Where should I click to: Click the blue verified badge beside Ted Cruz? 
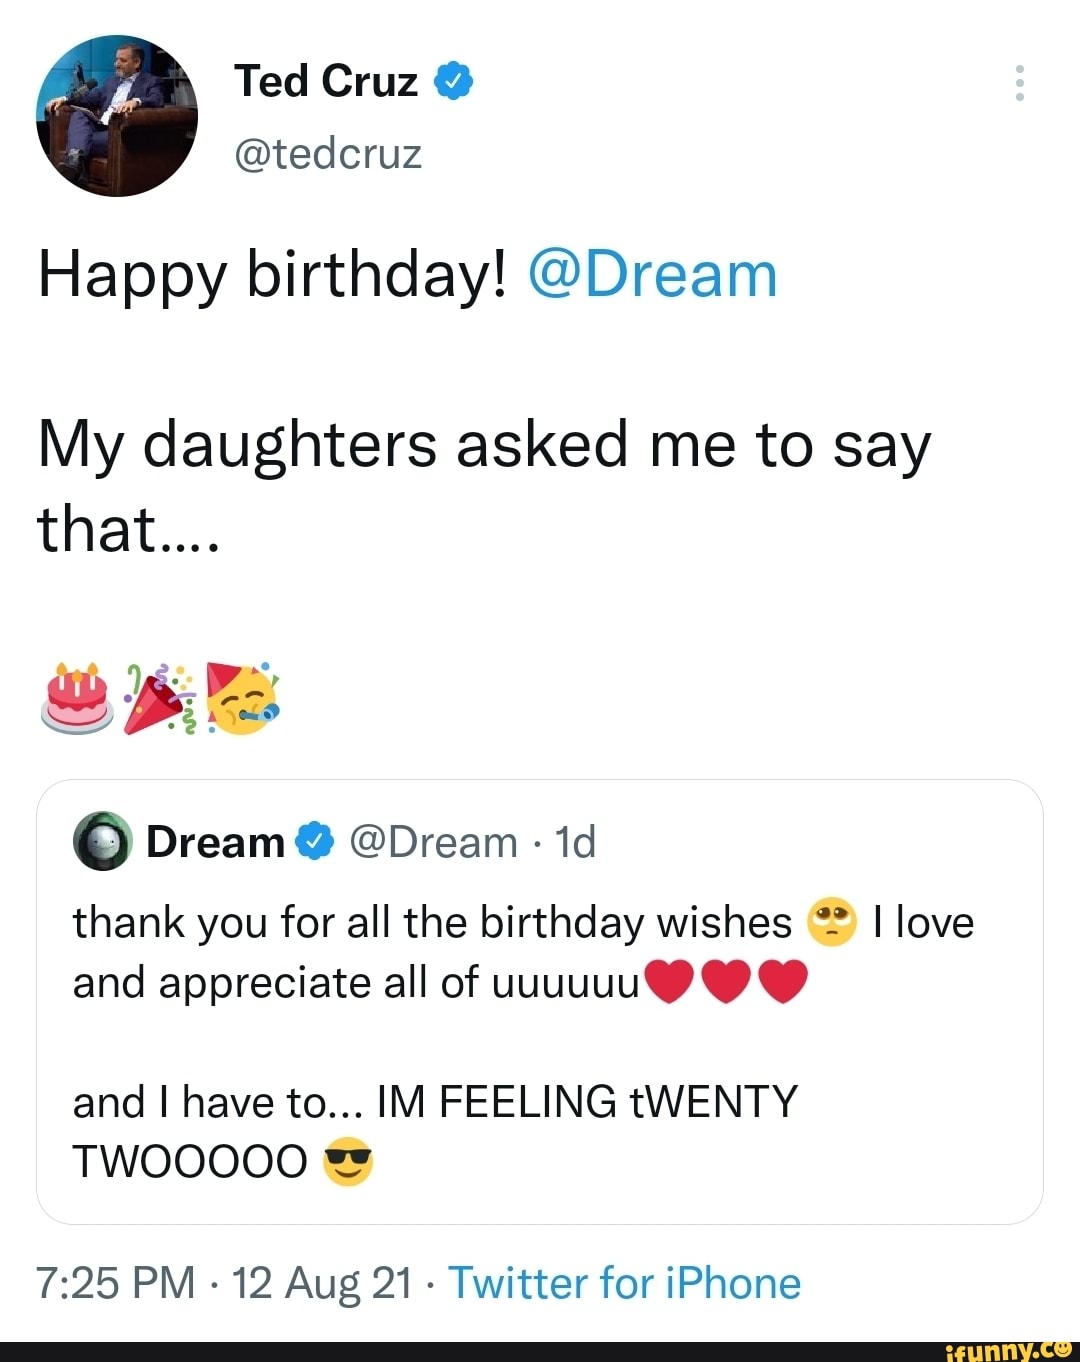(453, 81)
